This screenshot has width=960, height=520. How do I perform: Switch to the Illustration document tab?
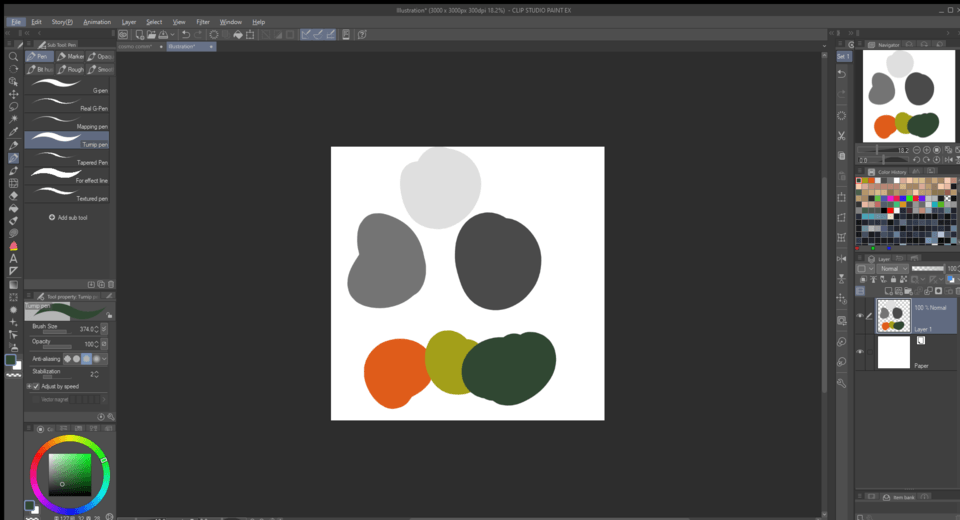click(183, 46)
